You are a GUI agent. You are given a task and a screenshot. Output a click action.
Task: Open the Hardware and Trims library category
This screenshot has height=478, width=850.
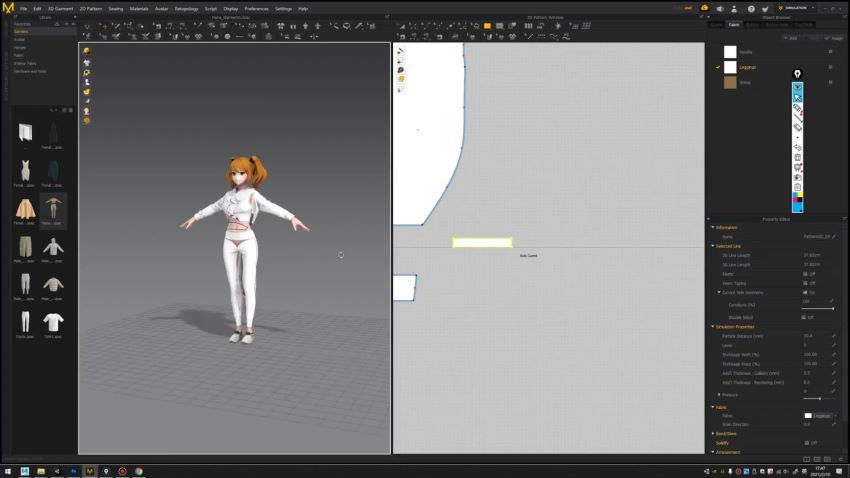click(30, 72)
